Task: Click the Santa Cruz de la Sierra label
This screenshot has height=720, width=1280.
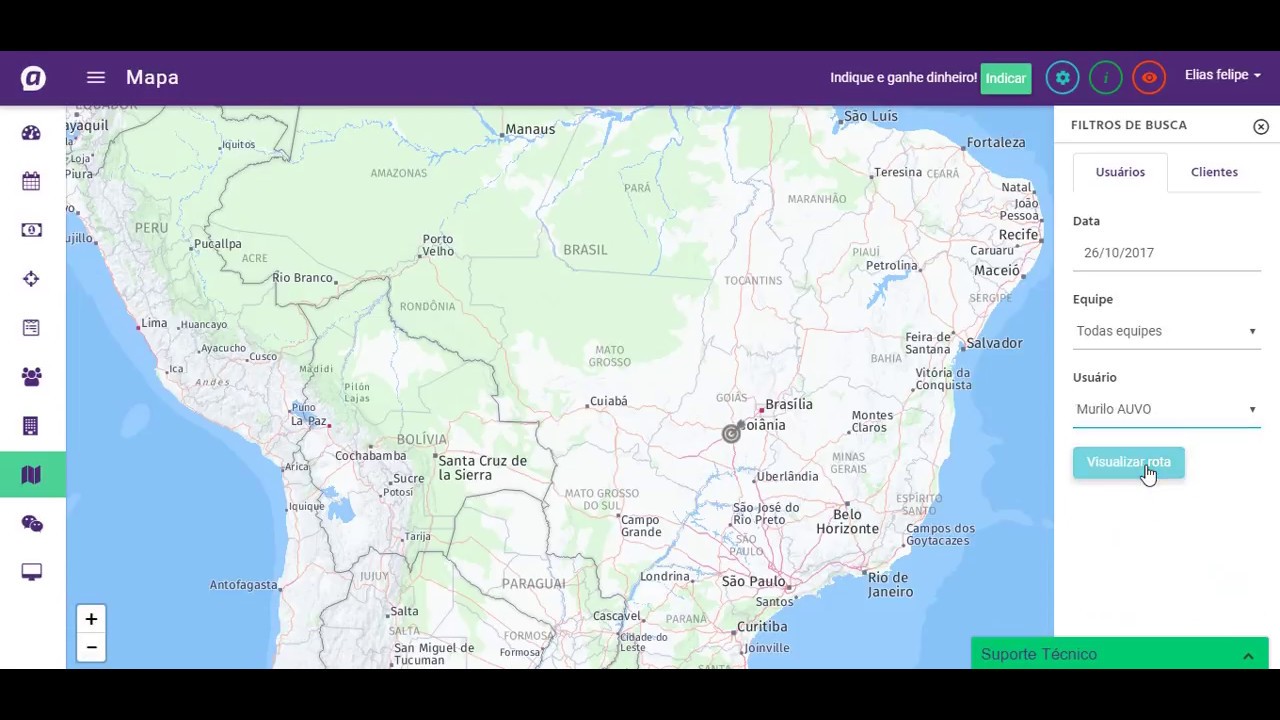Action: pos(482,468)
